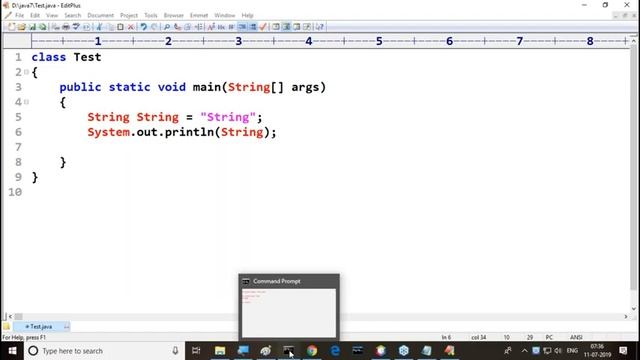
Task: Create a new document from toolbar
Action: click(11, 27)
